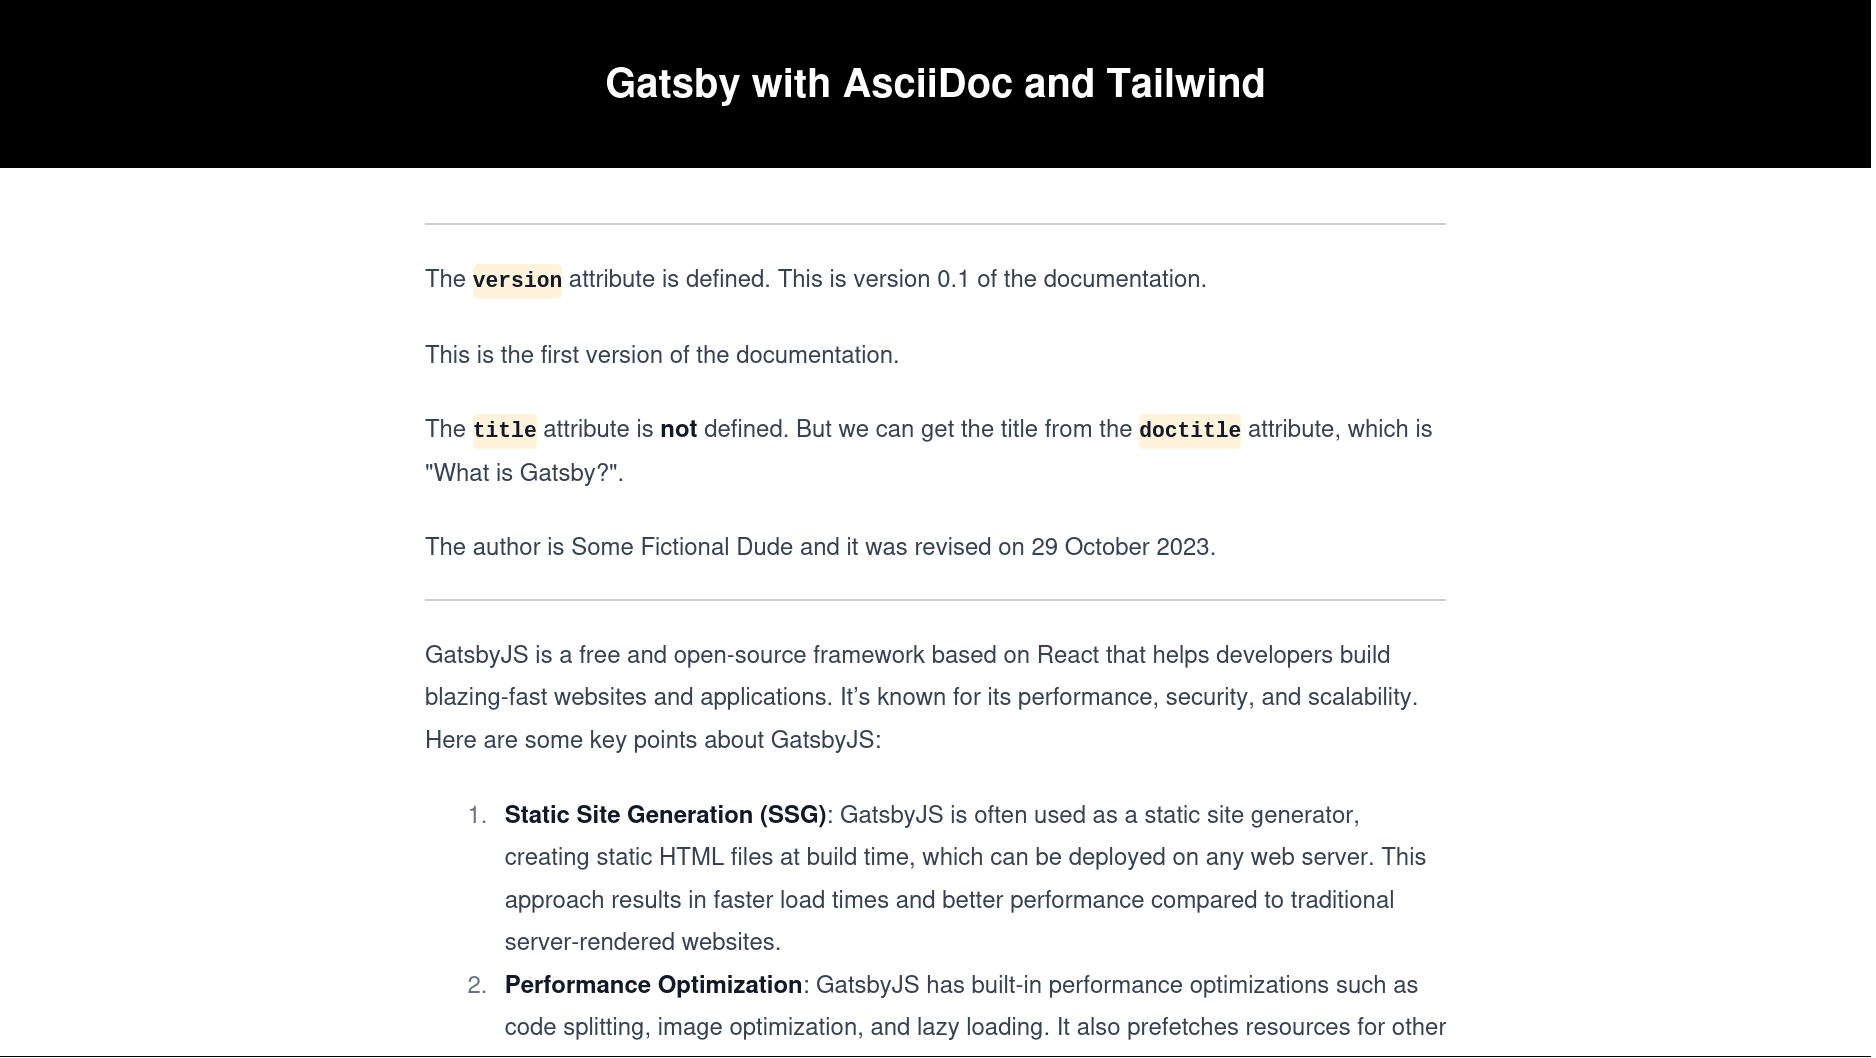Screen dimensions: 1876x1058
Task: Click the highlighted doctitle code term
Action: [x=1189, y=430]
